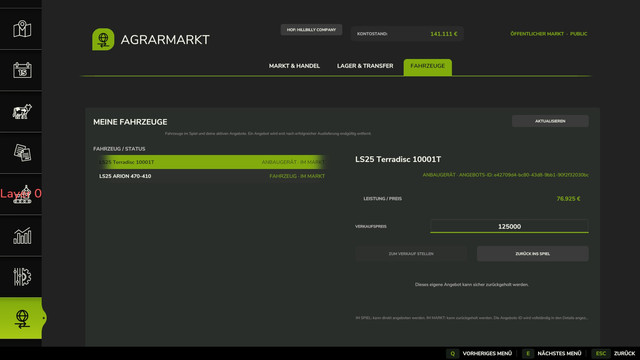This screenshot has height=360, width=640.
Task: Switch to Markt & Handel tab
Action: [294, 66]
